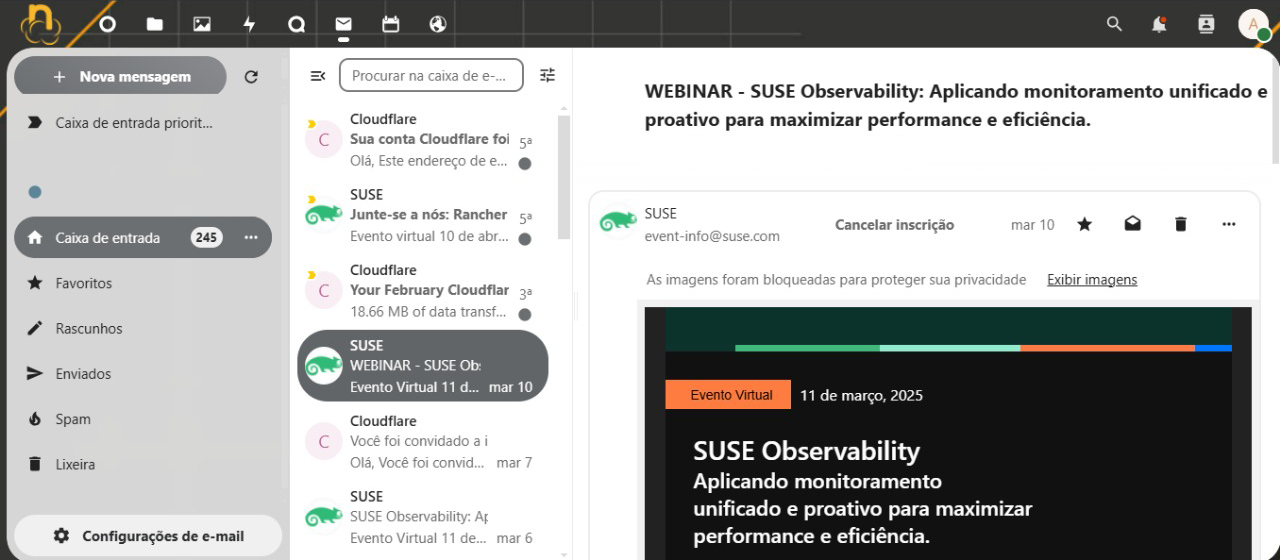Open more actions for the SUSE message
This screenshot has width=1280, height=560.
[x=1229, y=224]
